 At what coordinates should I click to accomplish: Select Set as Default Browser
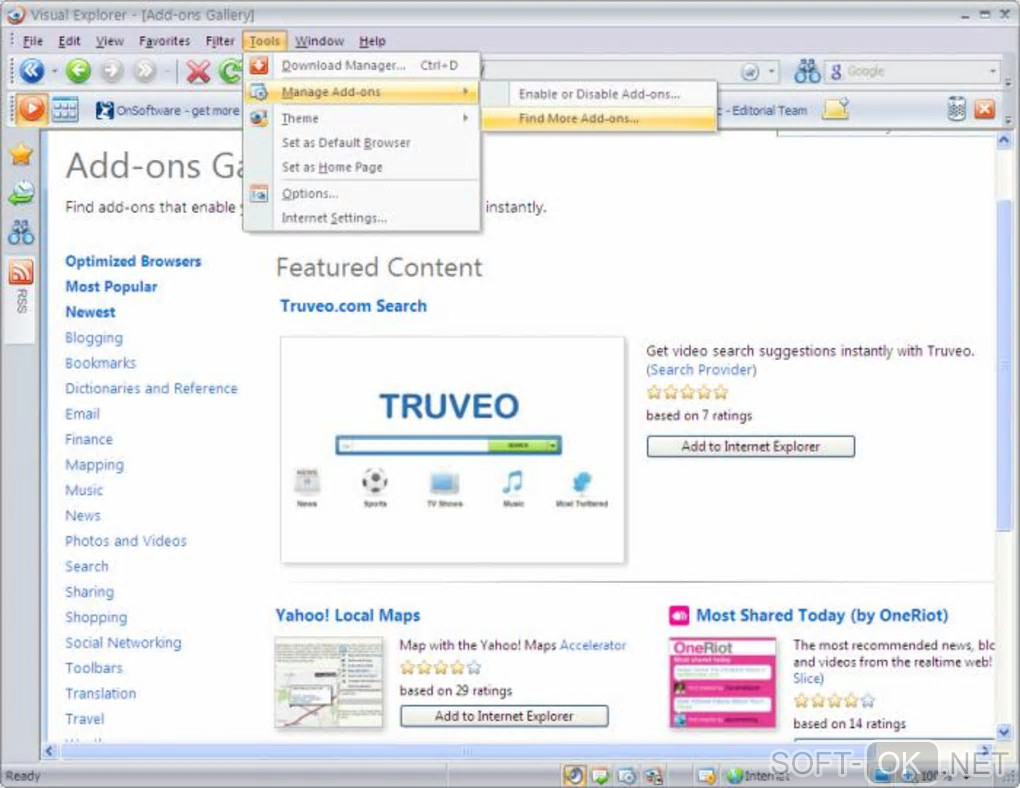coord(362,143)
